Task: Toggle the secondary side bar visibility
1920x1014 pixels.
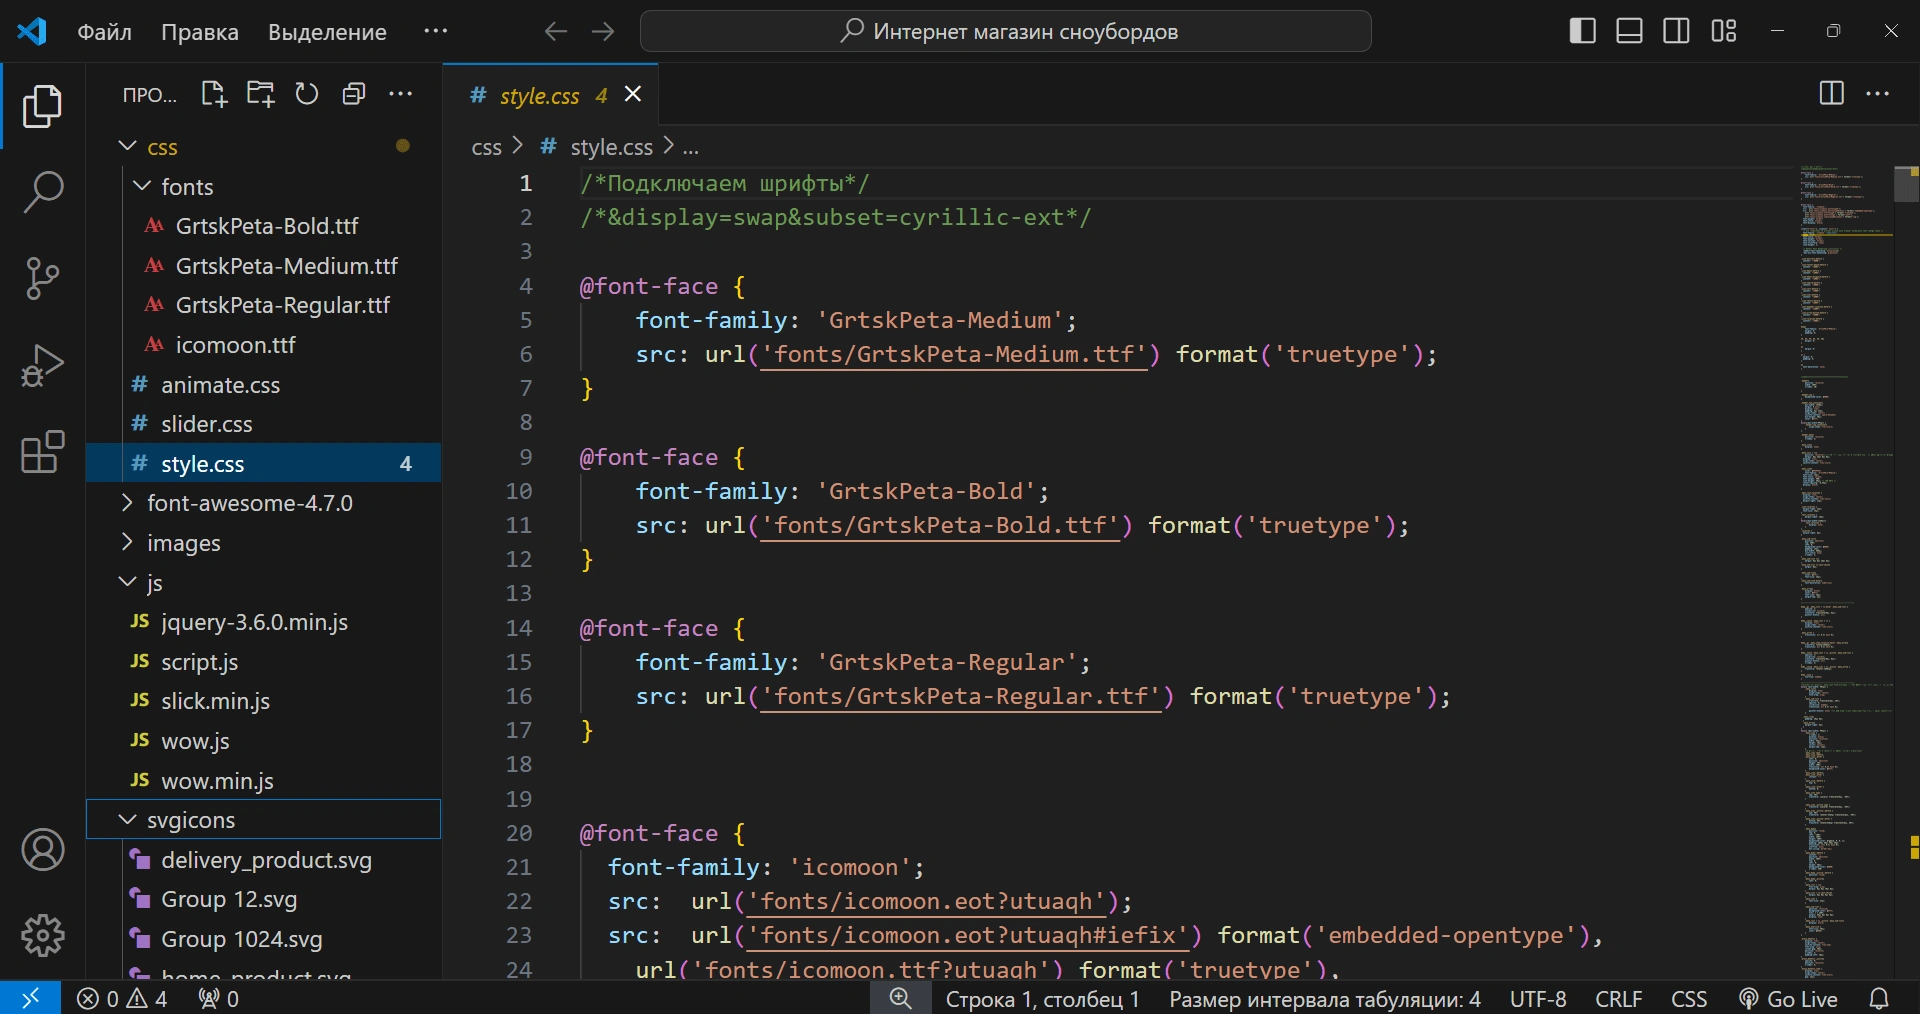Action: click(1676, 31)
